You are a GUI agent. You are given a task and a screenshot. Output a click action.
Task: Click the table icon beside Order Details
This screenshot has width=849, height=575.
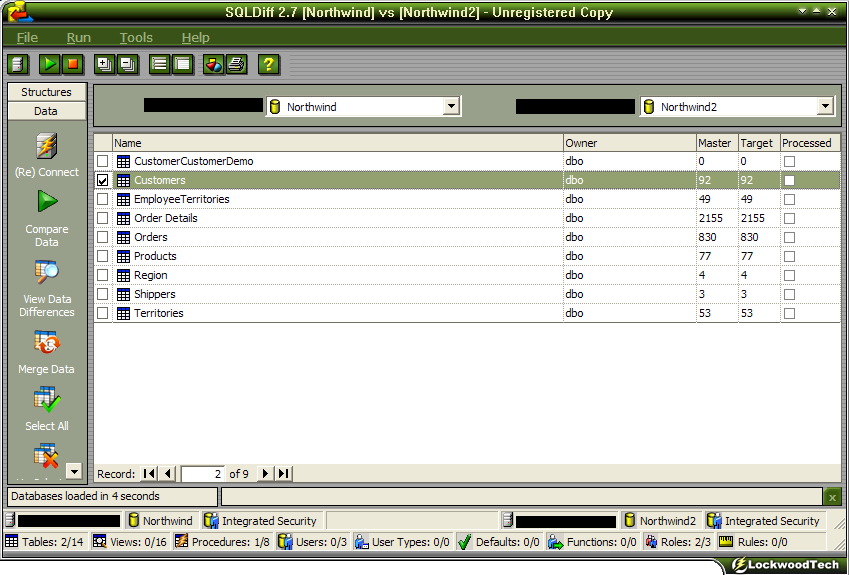click(x=123, y=218)
